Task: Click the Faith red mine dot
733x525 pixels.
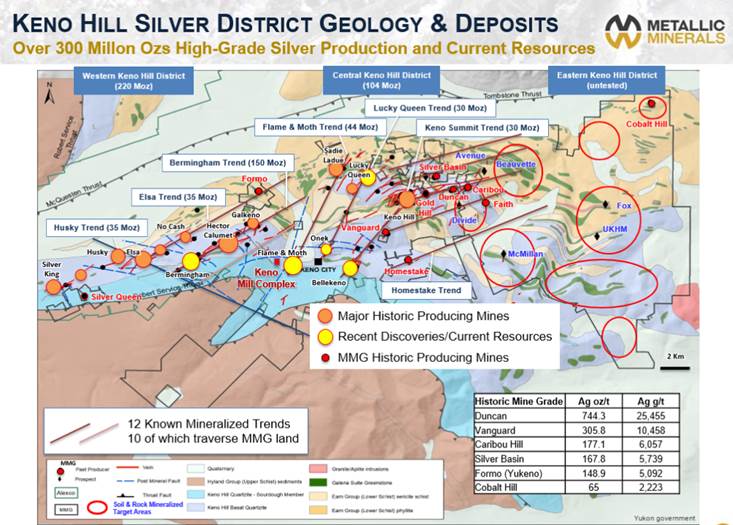Action: click(x=486, y=203)
